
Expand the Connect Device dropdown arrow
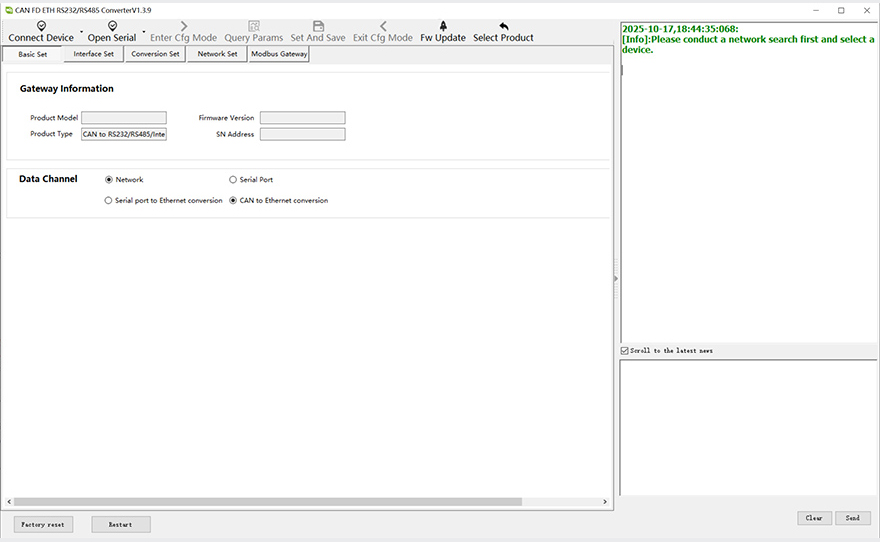point(82,32)
